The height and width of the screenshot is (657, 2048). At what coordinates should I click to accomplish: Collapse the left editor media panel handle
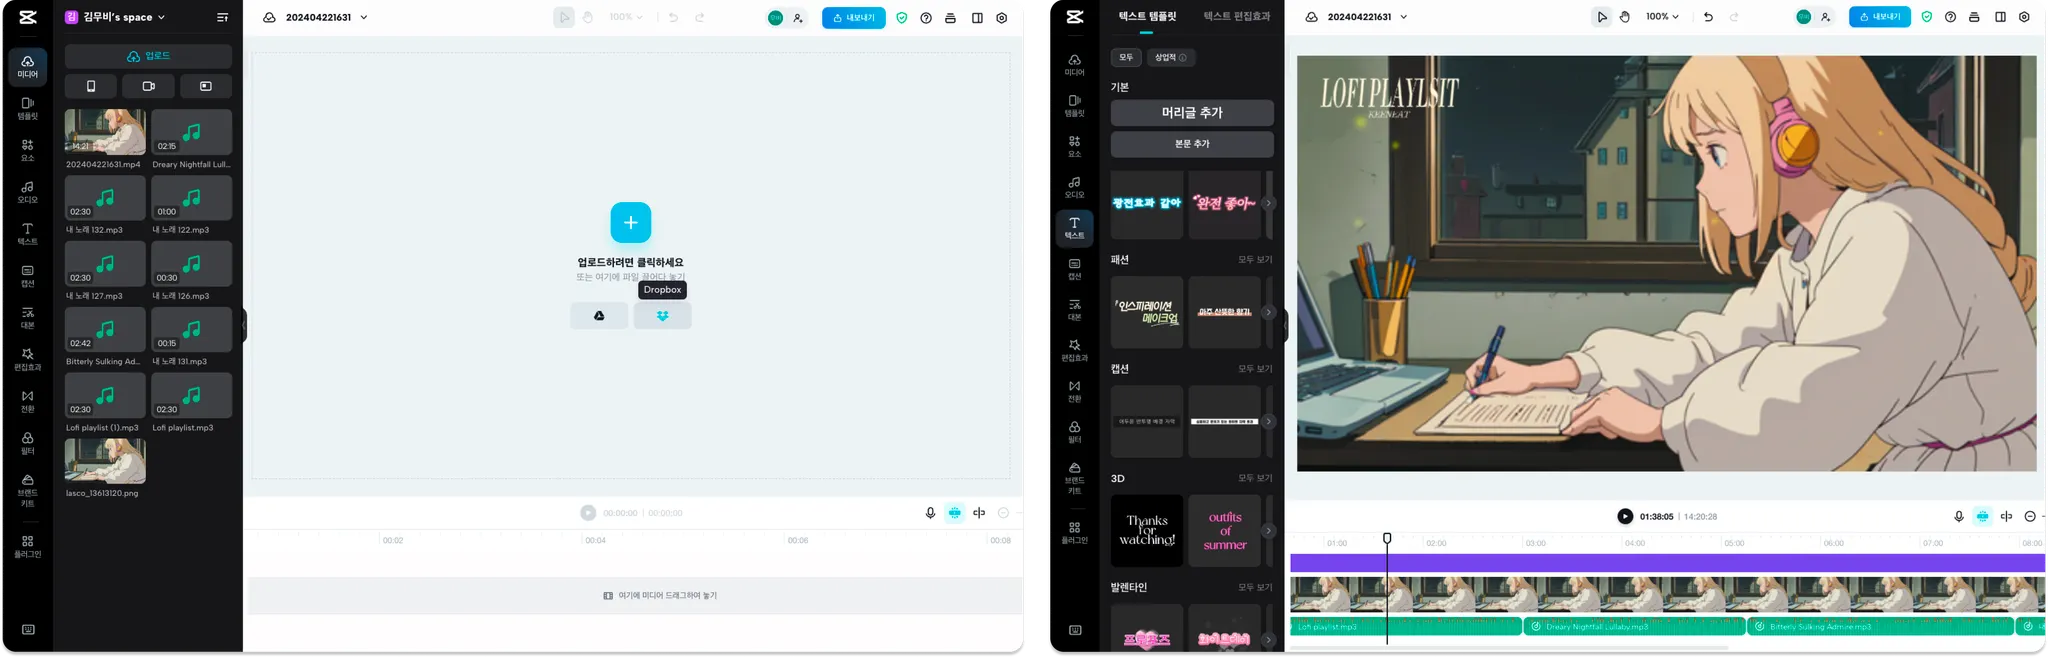click(x=244, y=325)
